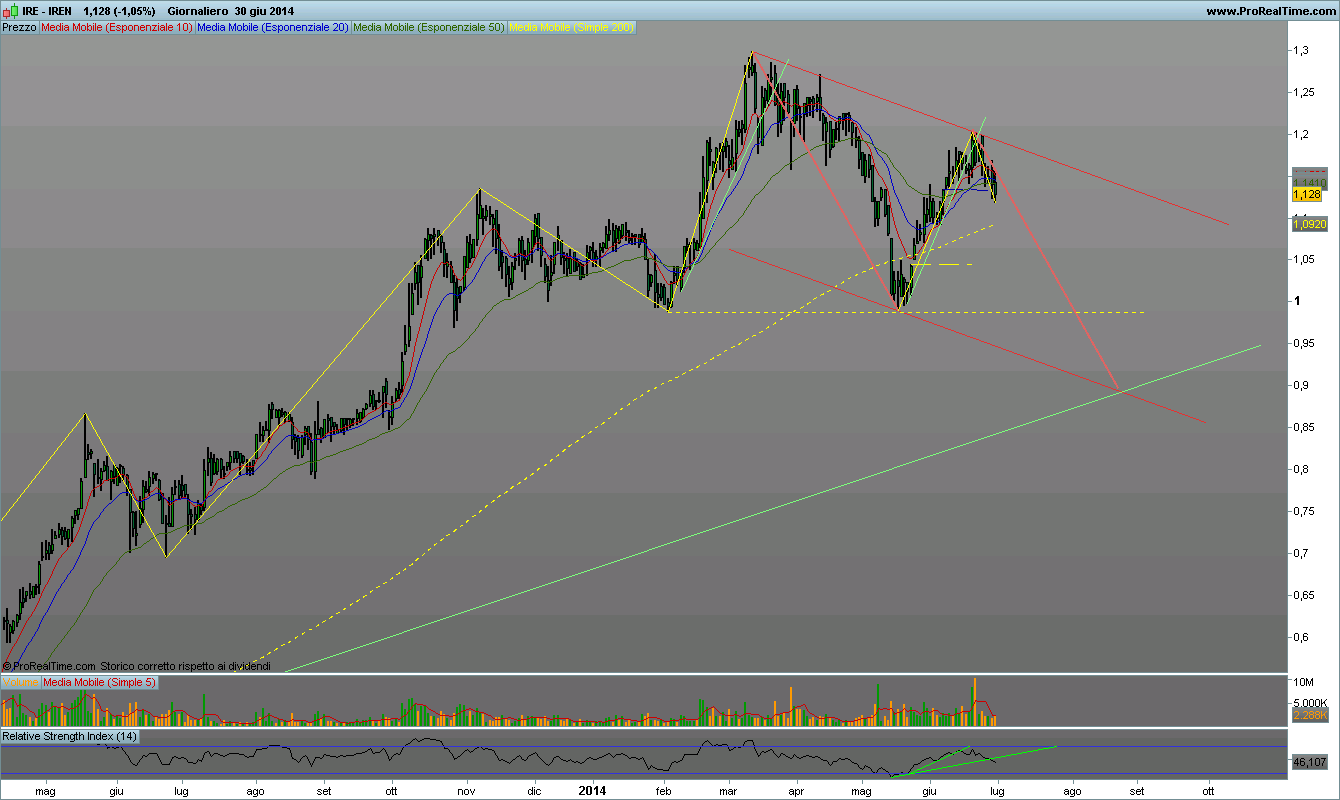Click the nov month on time axis
The image size is (1340, 800).
(467, 790)
